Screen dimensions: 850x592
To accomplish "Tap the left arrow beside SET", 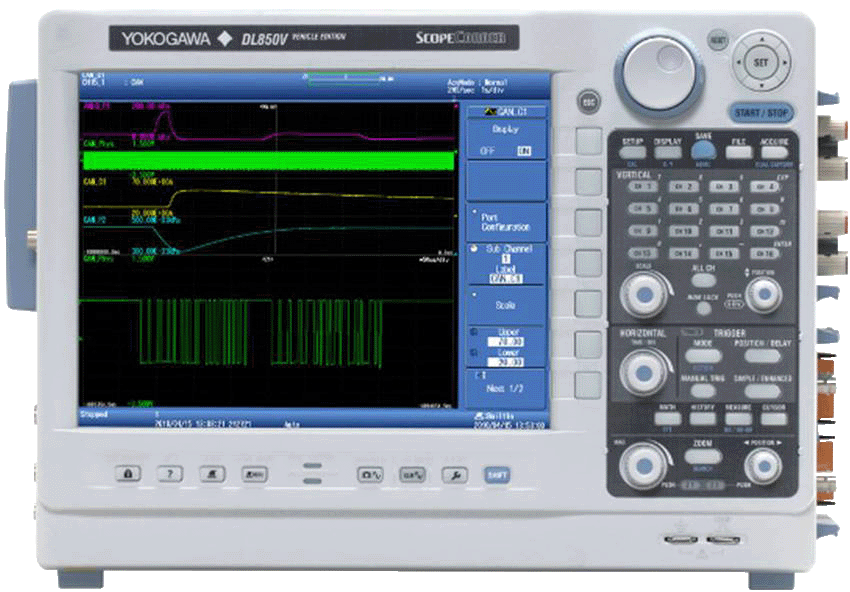I will [738, 62].
